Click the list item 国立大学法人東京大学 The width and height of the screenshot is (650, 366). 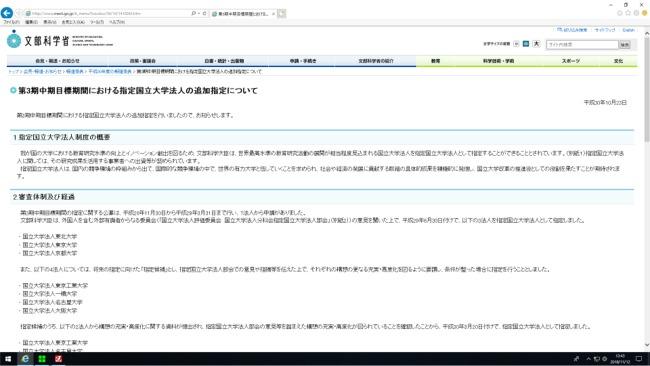49,245
